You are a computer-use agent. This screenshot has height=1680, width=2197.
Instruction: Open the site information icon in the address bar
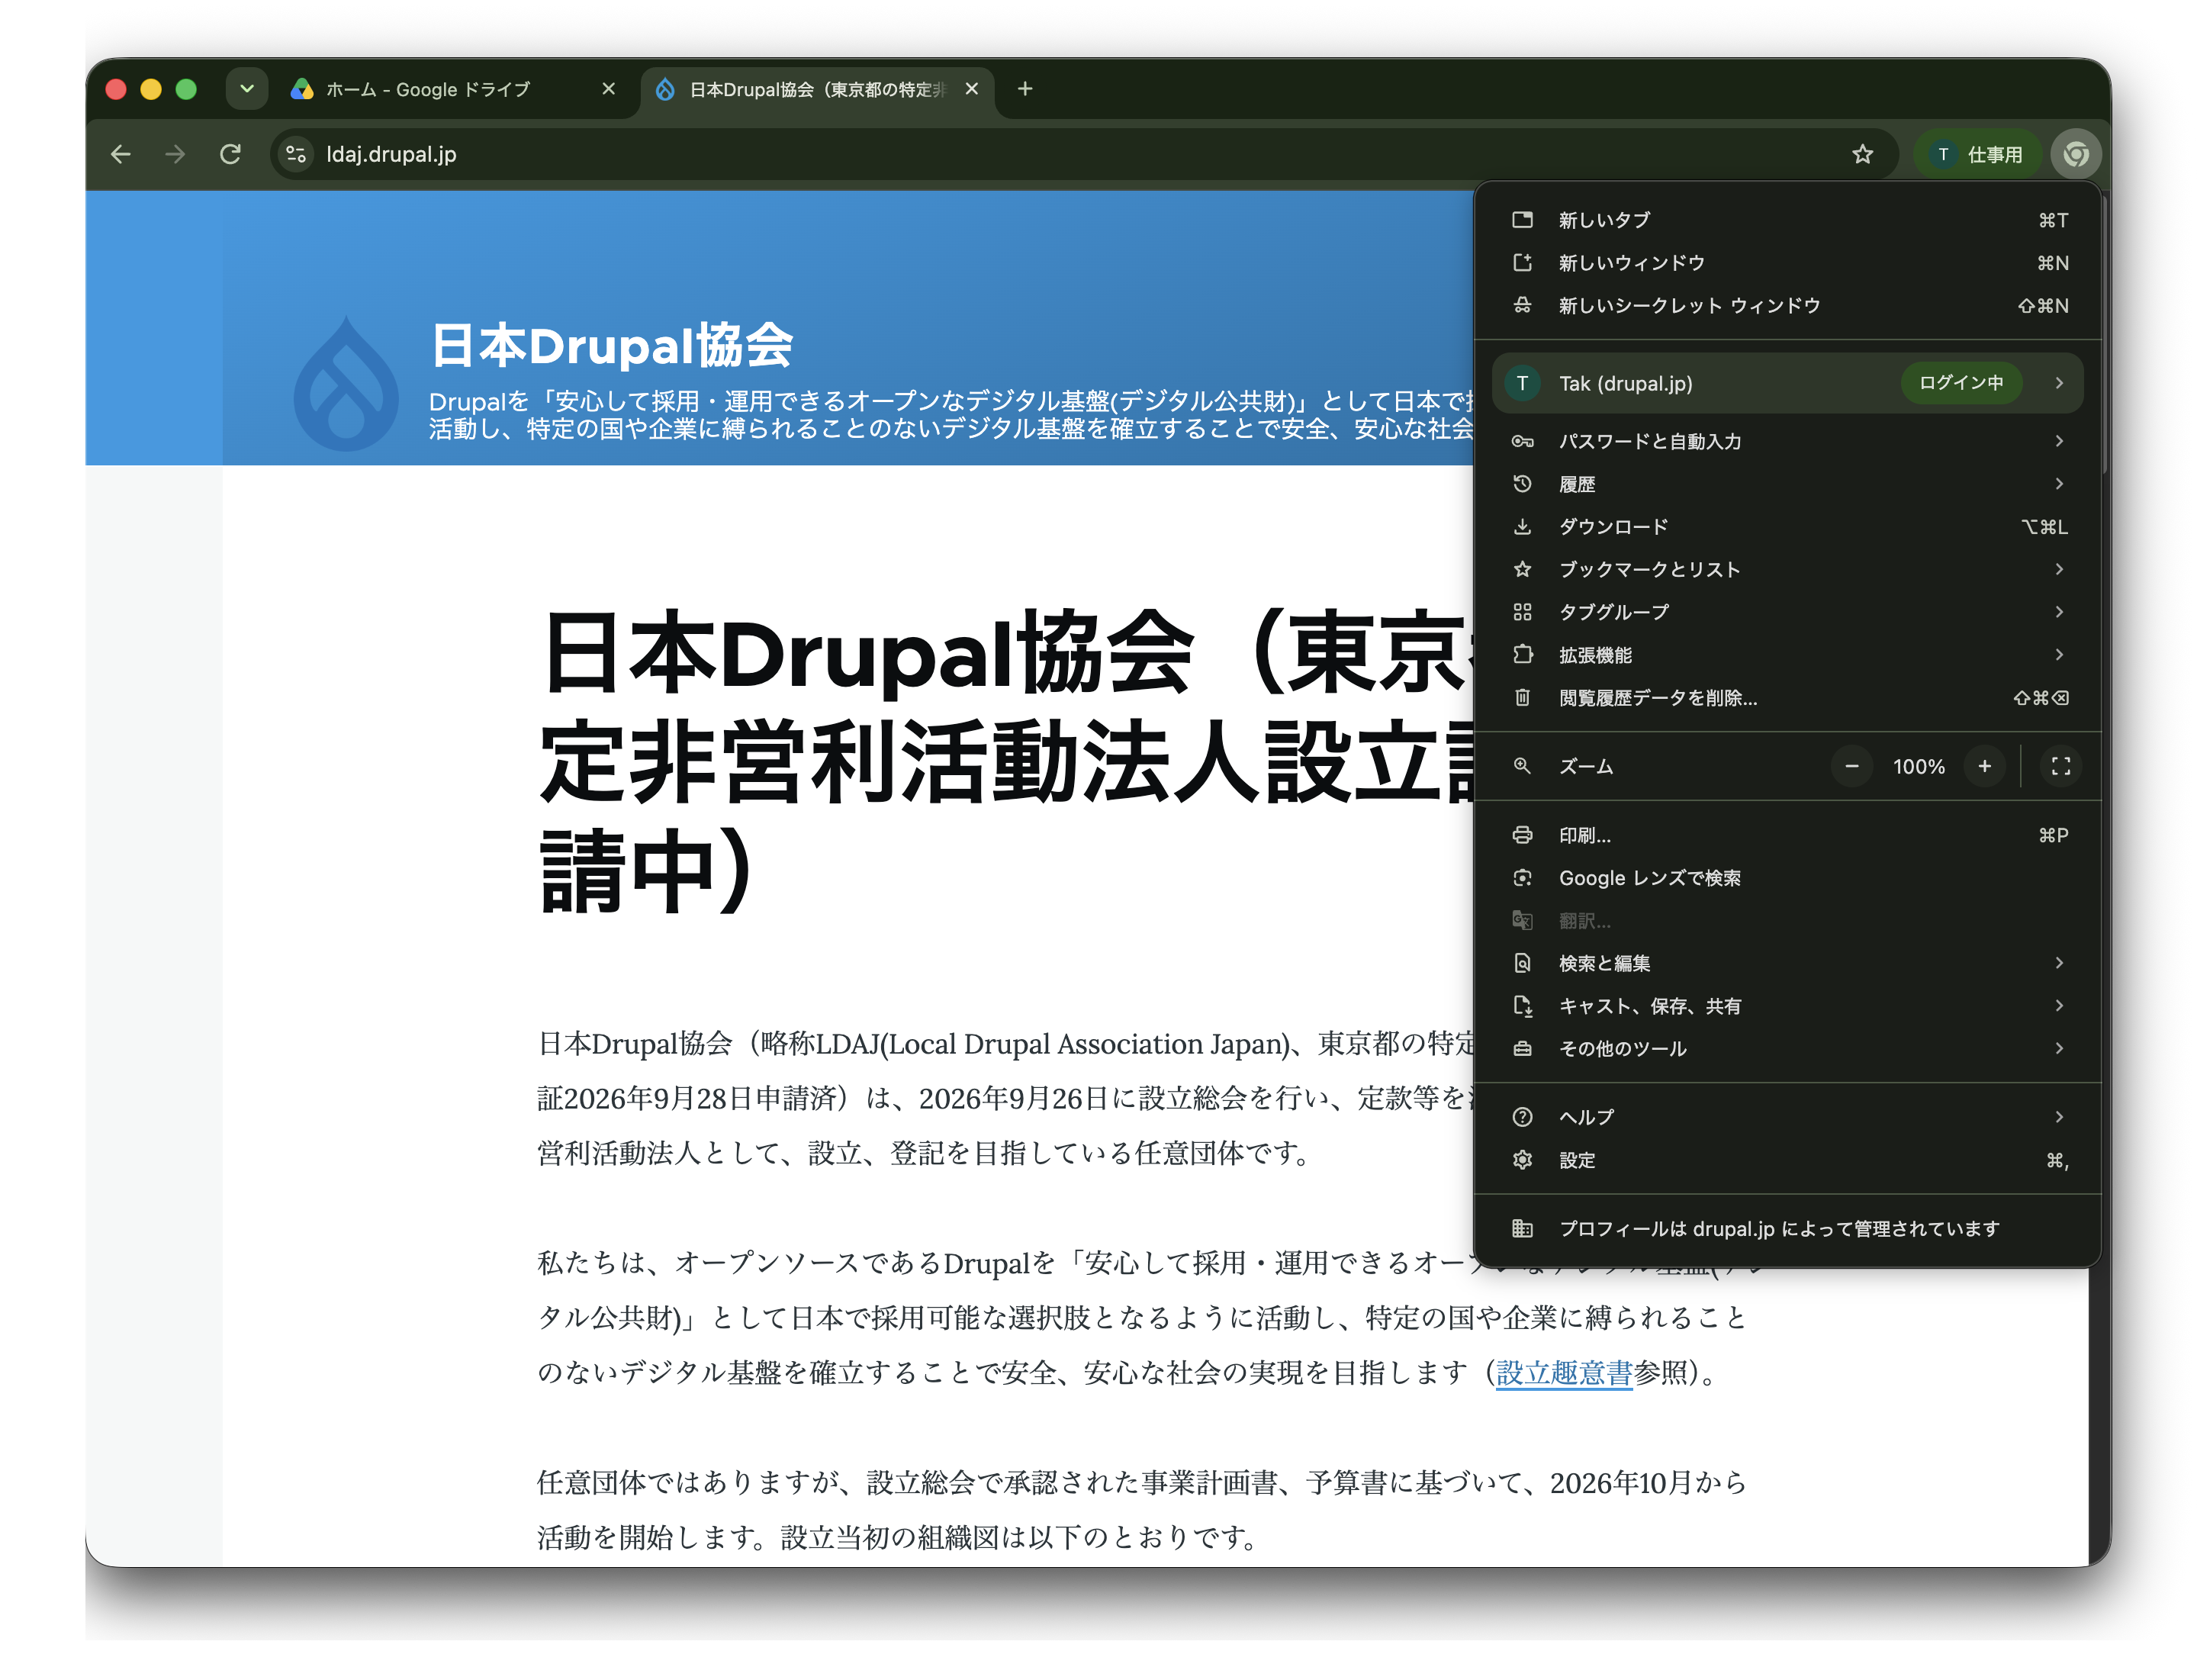(296, 154)
